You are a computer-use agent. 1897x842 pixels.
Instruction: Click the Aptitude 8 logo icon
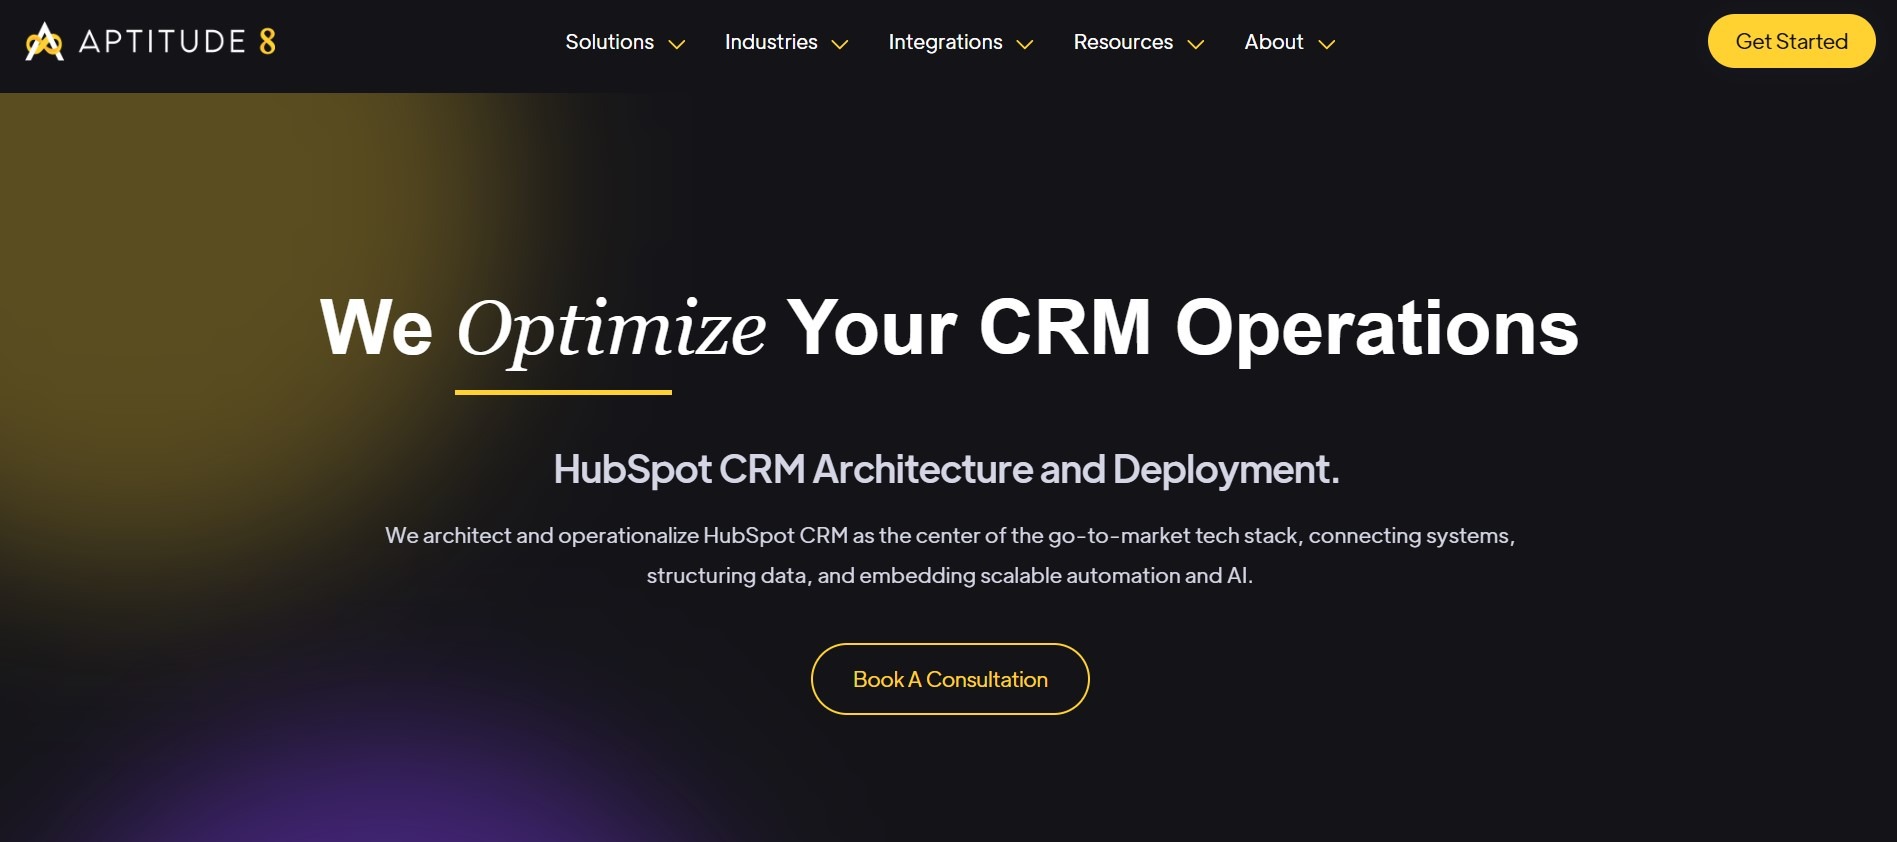44,41
